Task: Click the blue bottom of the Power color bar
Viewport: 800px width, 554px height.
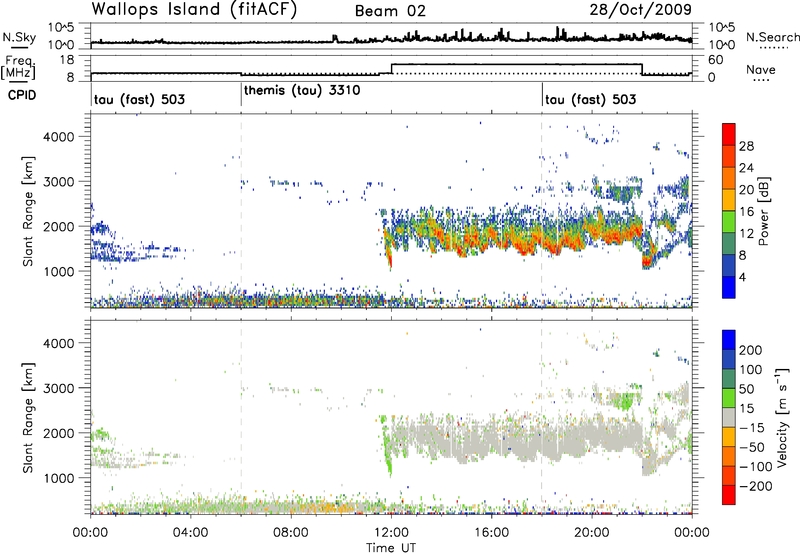Action: 729,288
